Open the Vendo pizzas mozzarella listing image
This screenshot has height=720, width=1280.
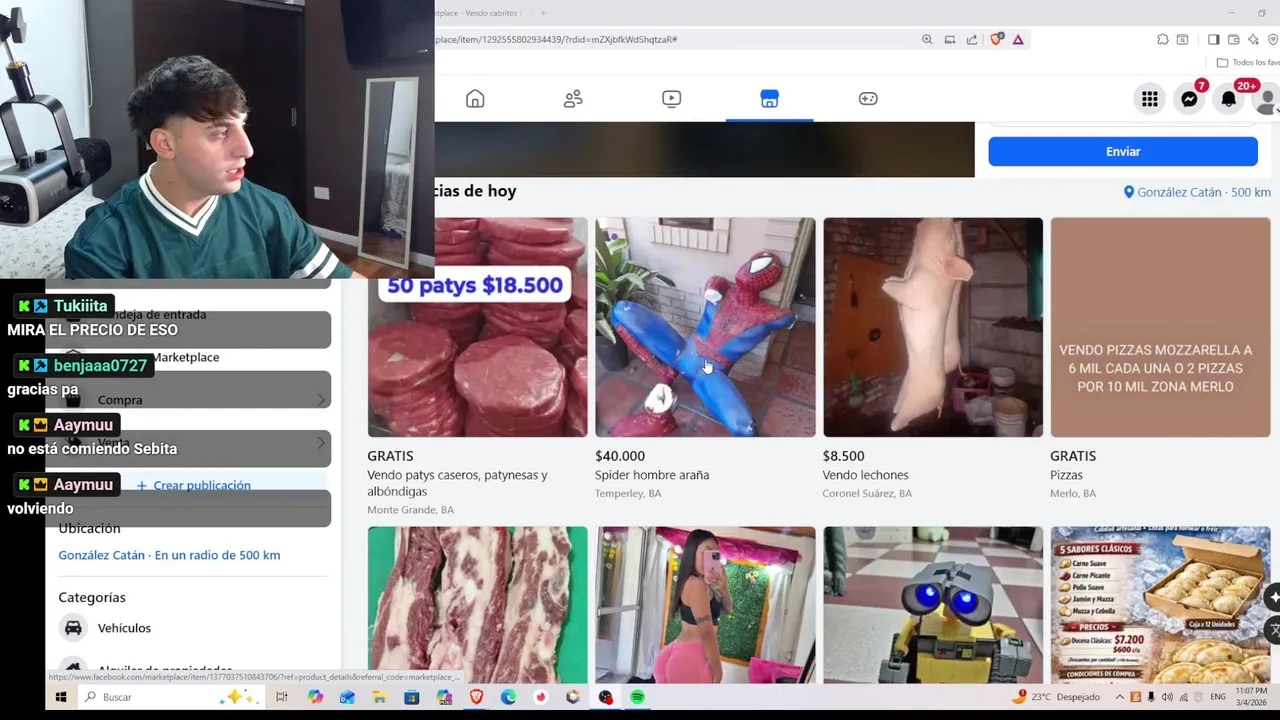1160,327
